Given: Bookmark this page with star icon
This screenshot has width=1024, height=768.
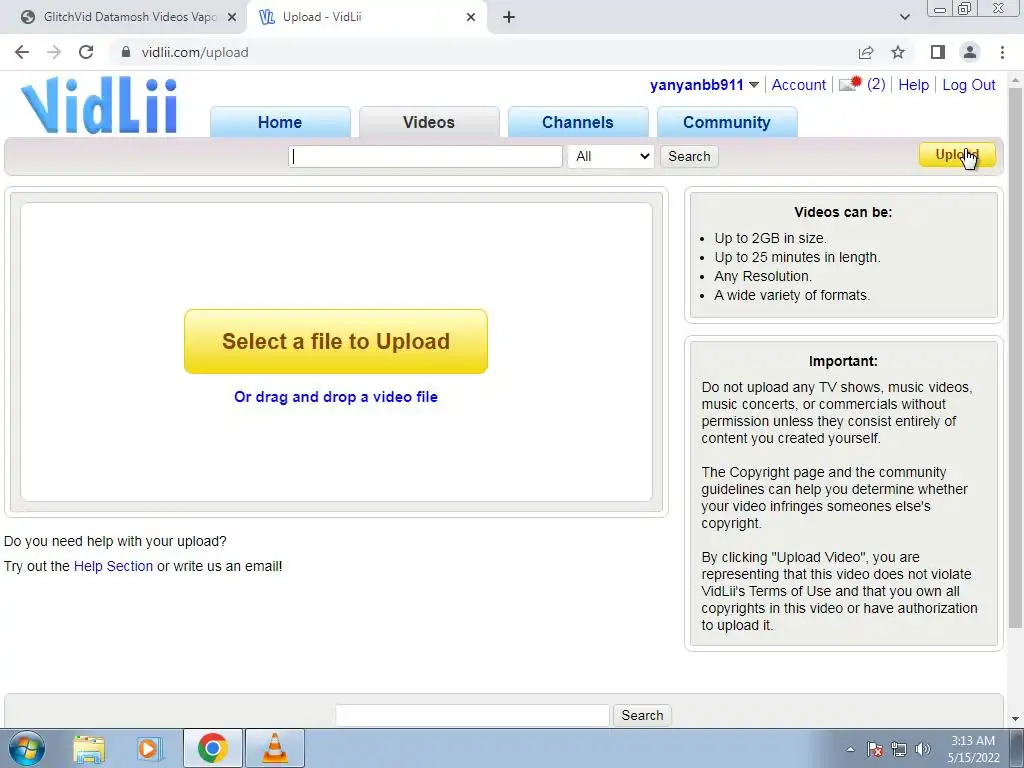Looking at the screenshot, I should coord(898,52).
